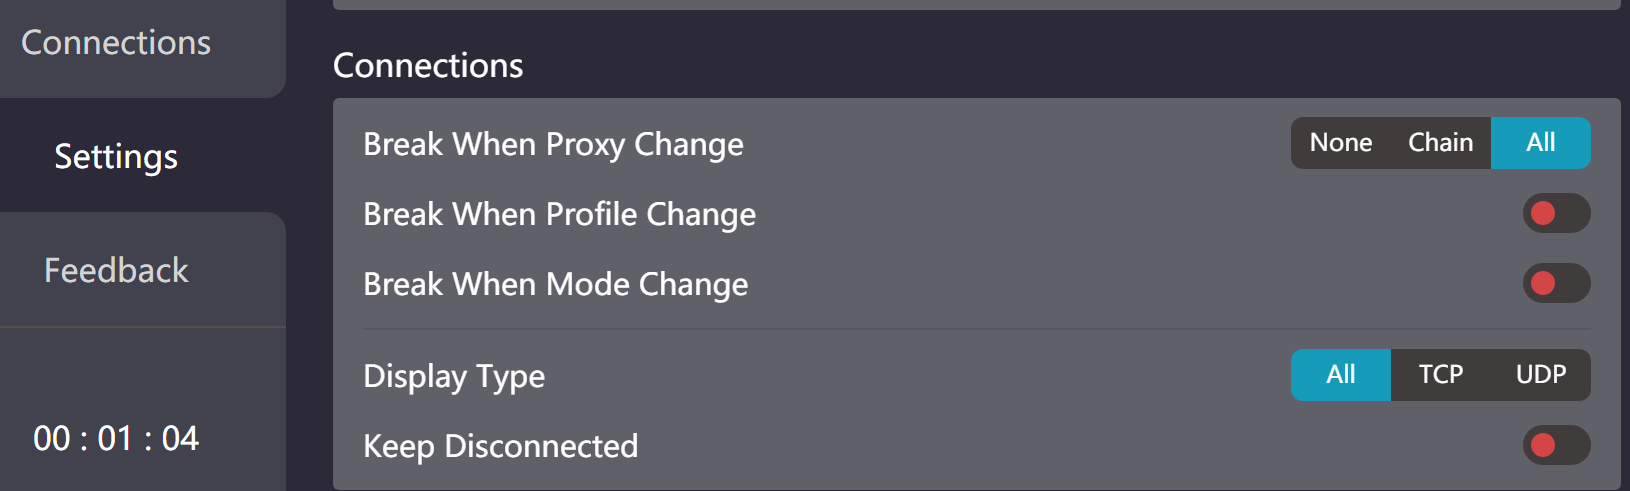Click the Display Type label text
The height and width of the screenshot is (491, 1630).
(x=454, y=377)
